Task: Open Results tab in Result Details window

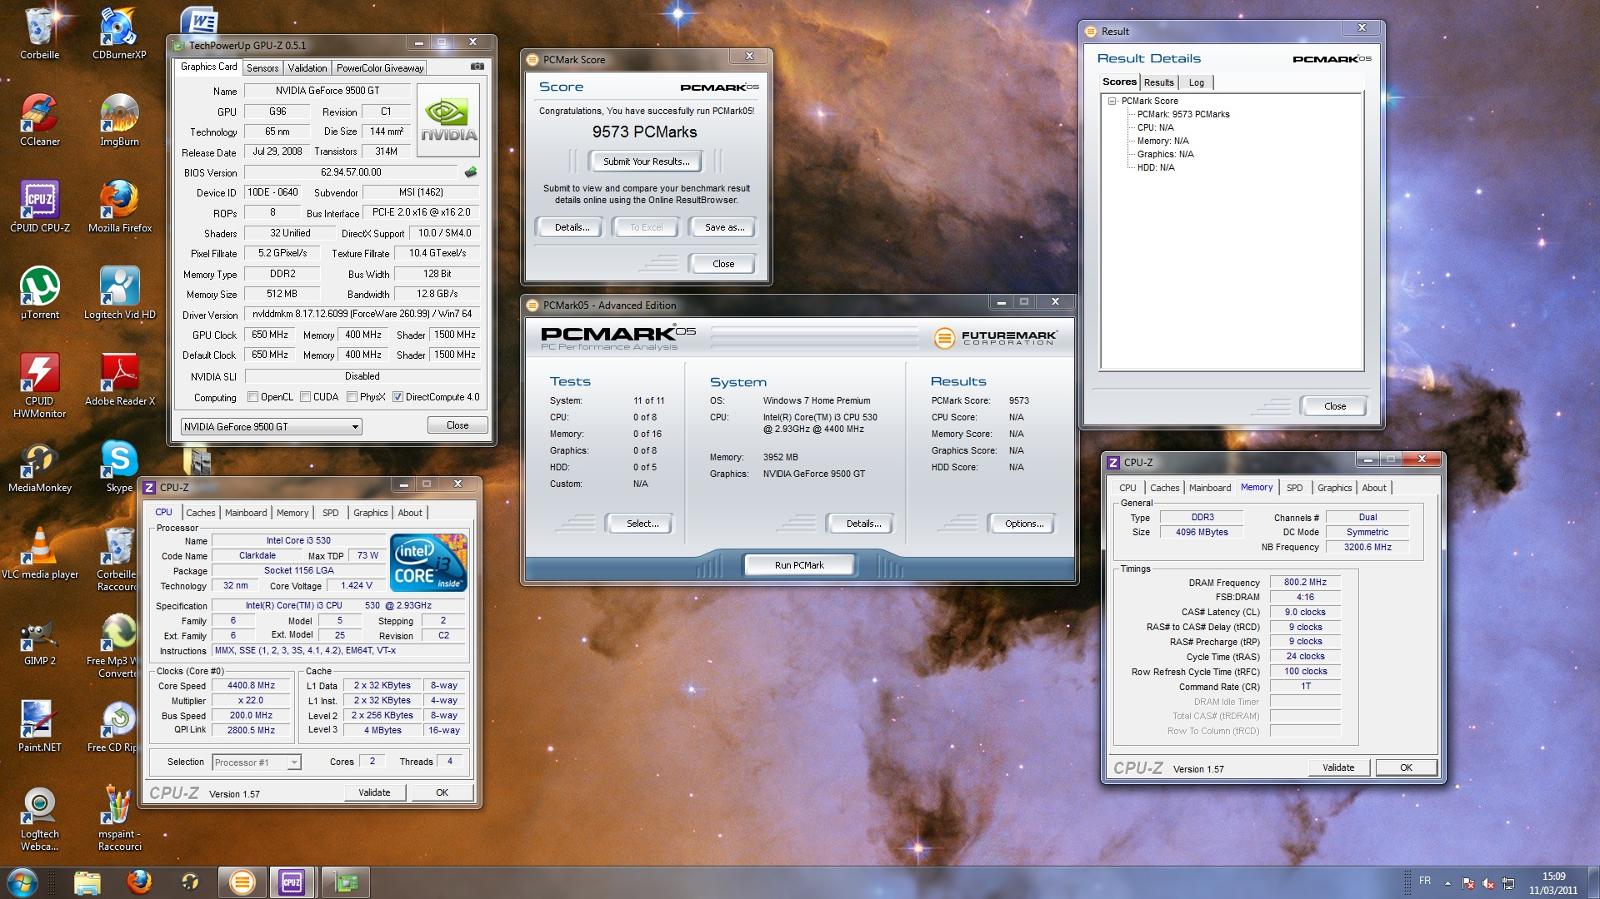Action: point(1159,83)
